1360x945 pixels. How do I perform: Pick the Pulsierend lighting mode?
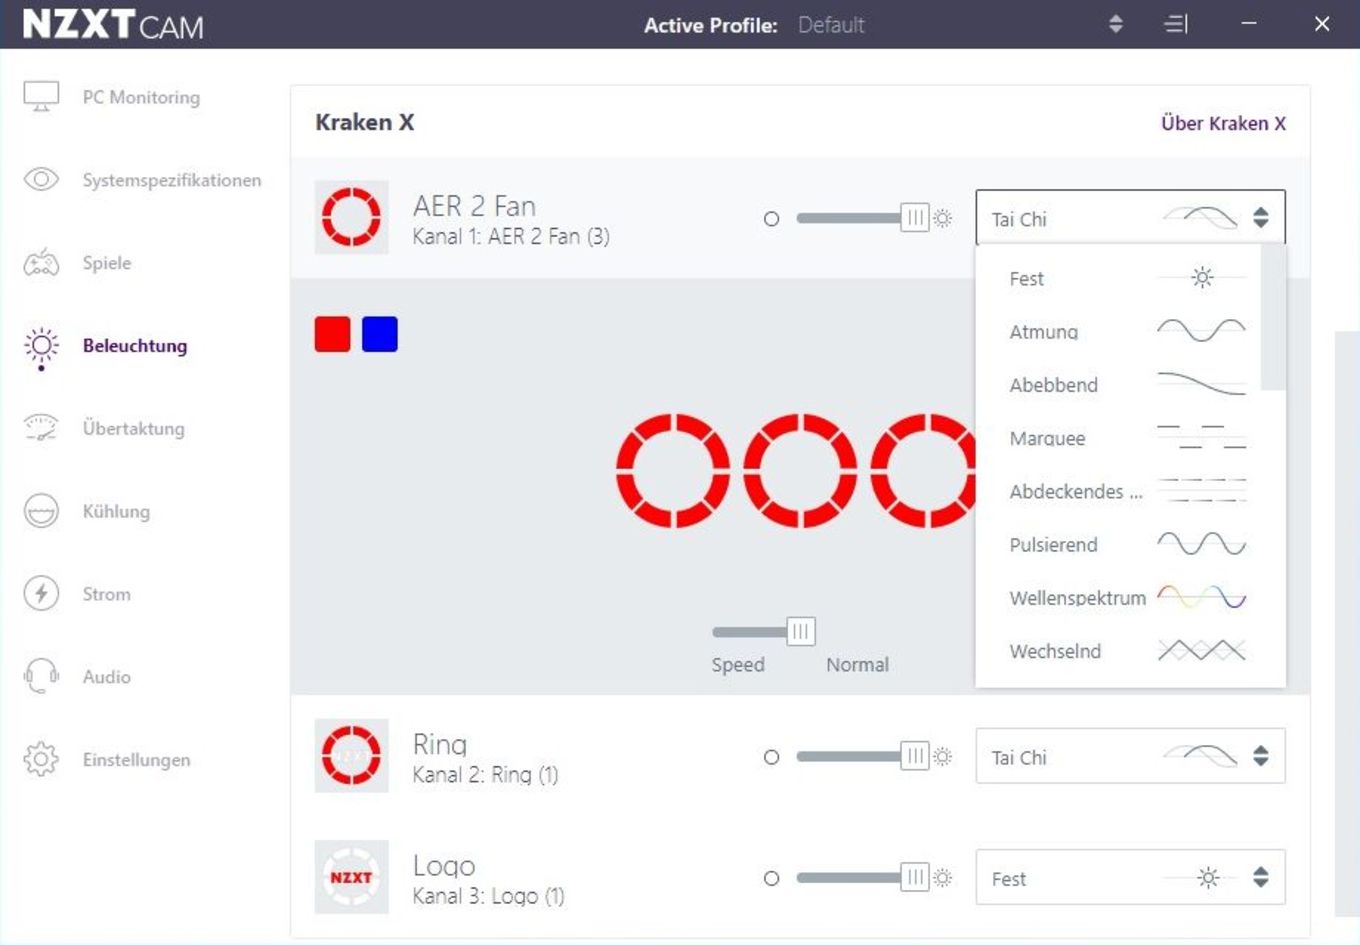click(1118, 544)
